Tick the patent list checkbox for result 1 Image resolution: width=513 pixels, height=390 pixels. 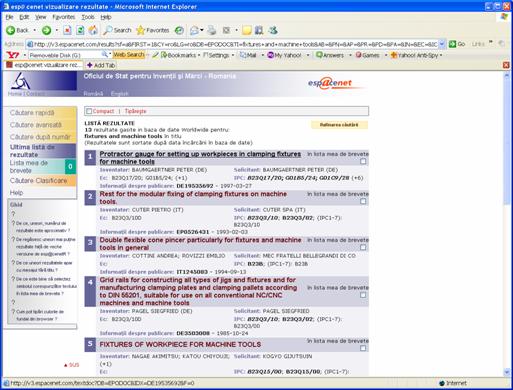coord(363,161)
